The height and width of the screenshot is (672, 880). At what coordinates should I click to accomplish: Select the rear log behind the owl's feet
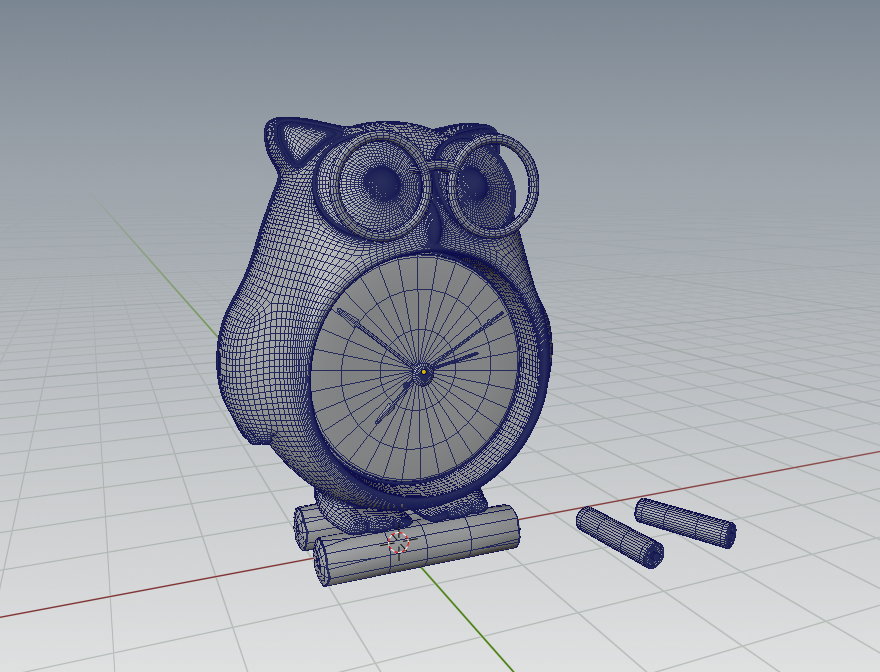(304, 525)
